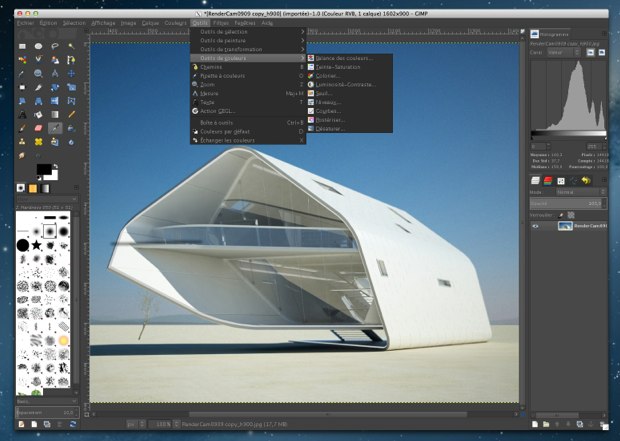
Task: Switch to the Channels tab
Action: pyautogui.click(x=548, y=181)
